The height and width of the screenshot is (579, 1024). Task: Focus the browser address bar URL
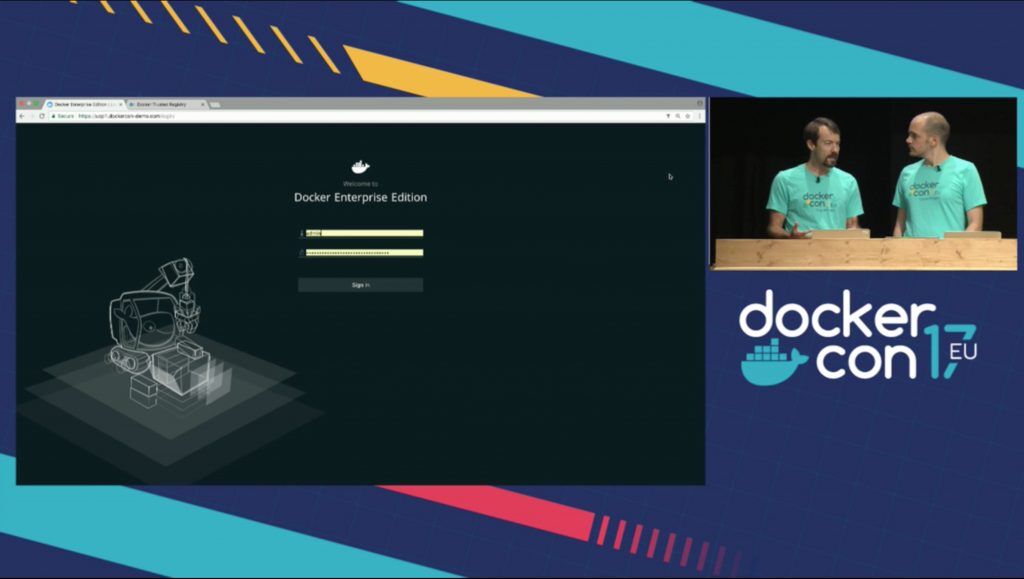pyautogui.click(x=127, y=116)
